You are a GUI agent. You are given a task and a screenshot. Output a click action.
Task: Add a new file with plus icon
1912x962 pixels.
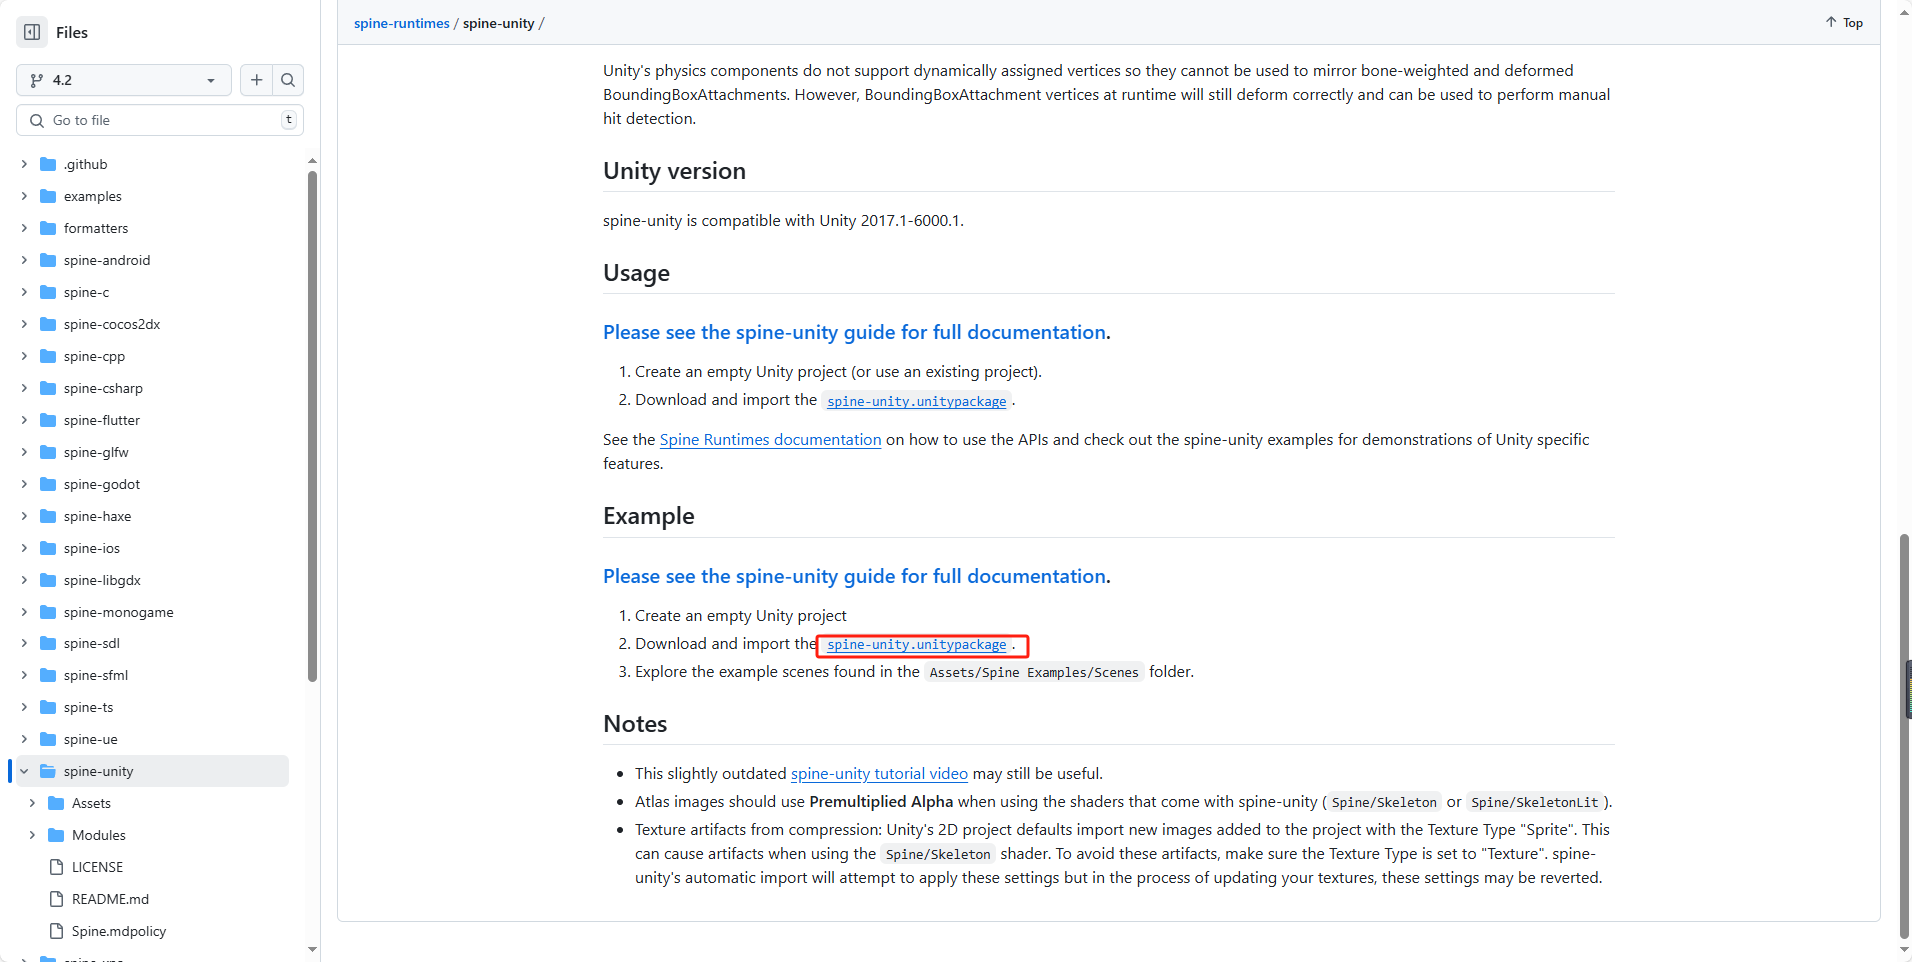tap(257, 80)
